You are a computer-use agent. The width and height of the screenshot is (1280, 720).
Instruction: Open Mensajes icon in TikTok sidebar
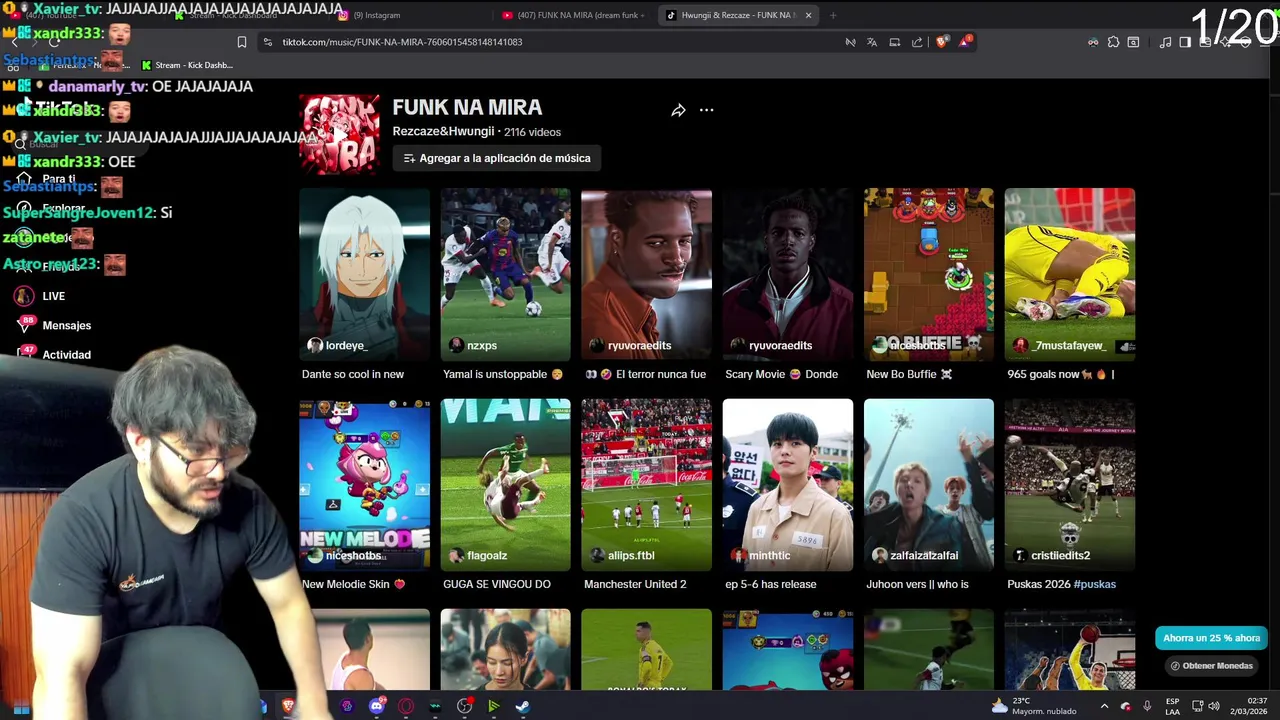(24, 325)
